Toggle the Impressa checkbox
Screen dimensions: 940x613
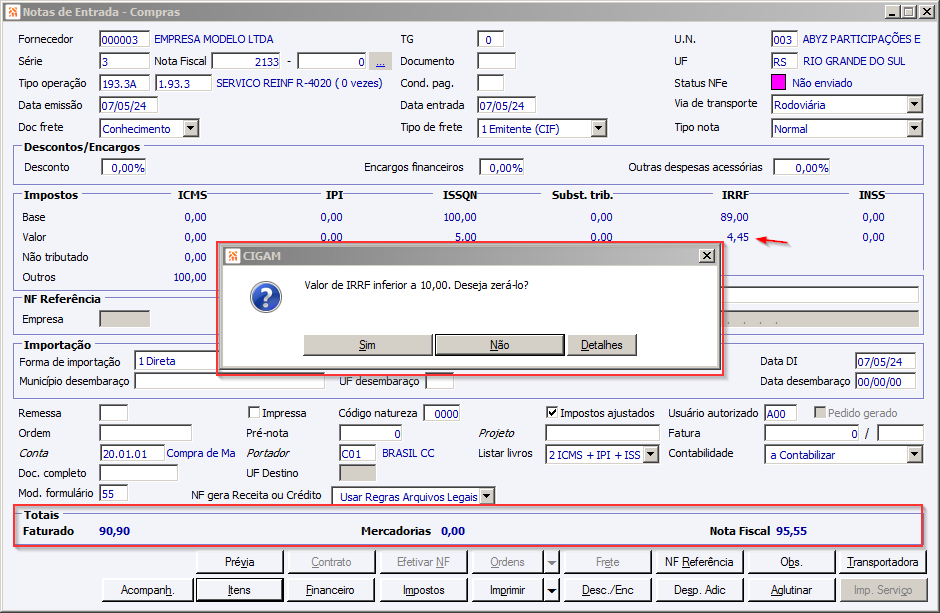pos(254,412)
